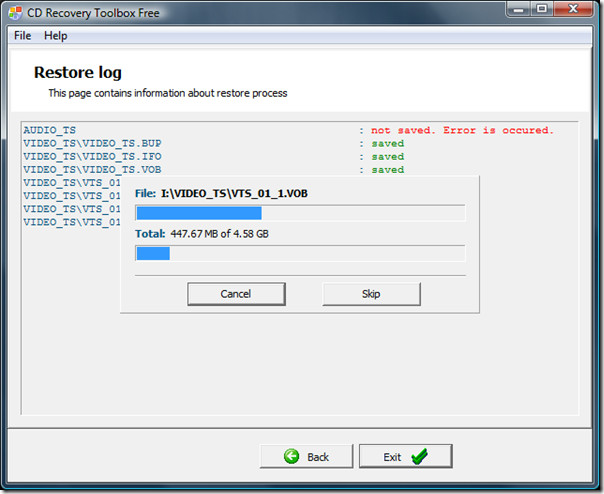Click the saved status of VIDEO_TS.VOB
Viewport: 604px width, 494px height.
pos(388,170)
